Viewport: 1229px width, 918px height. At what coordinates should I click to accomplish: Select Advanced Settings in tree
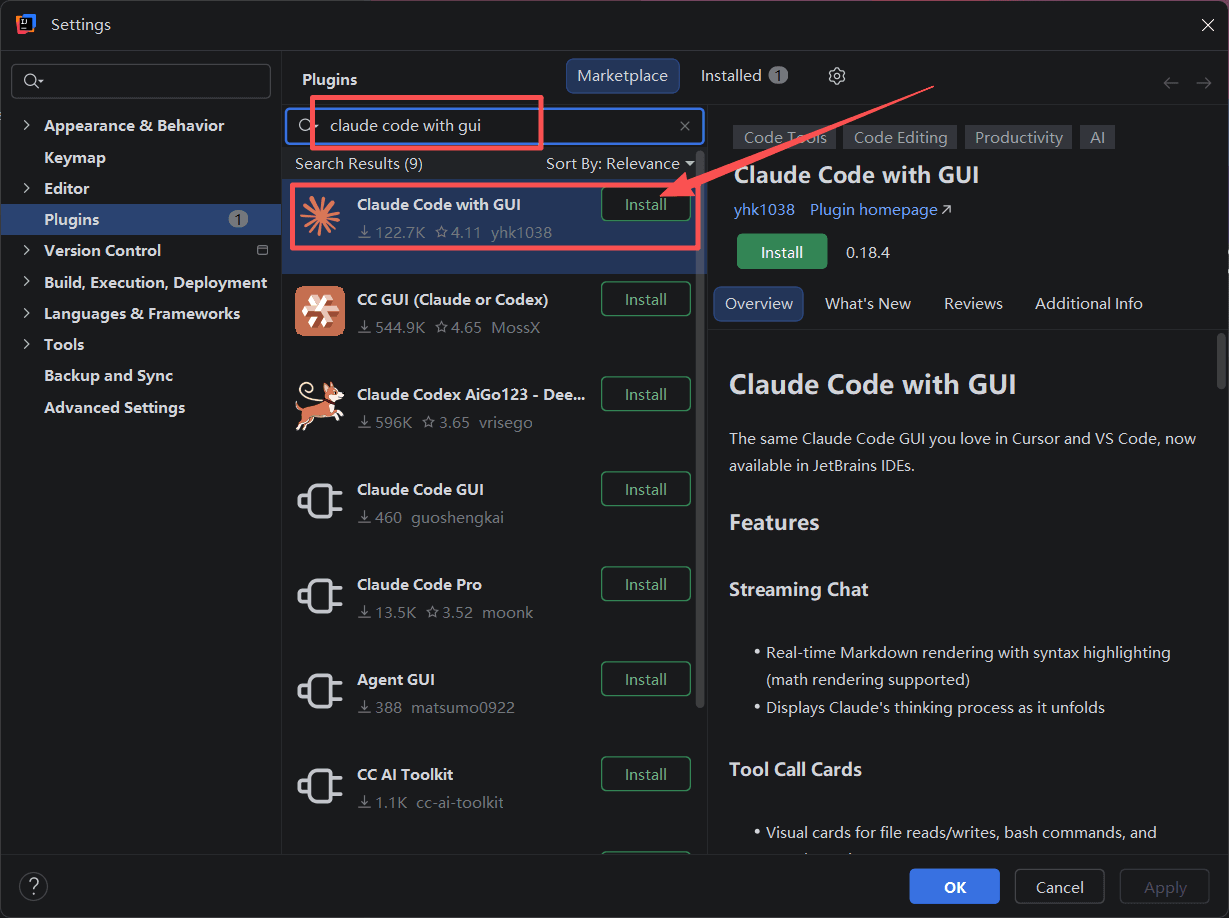pos(115,407)
